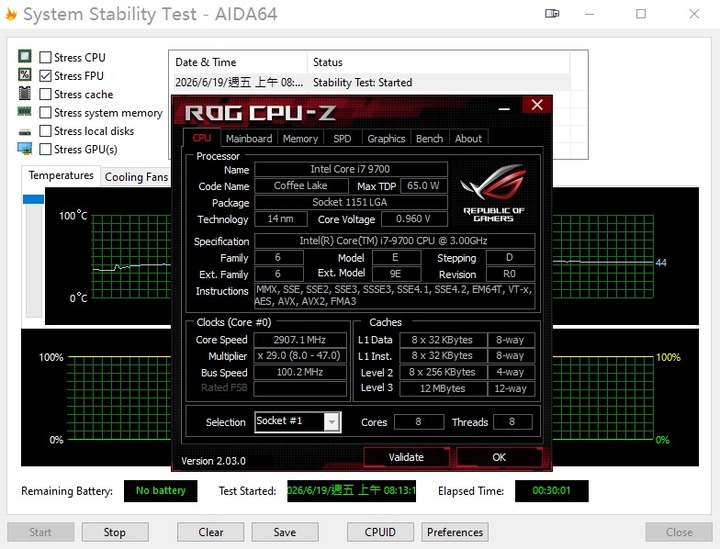Viewport: 720px width, 549px height.
Task: Click the Validate button in CPU-Z
Action: click(x=406, y=457)
